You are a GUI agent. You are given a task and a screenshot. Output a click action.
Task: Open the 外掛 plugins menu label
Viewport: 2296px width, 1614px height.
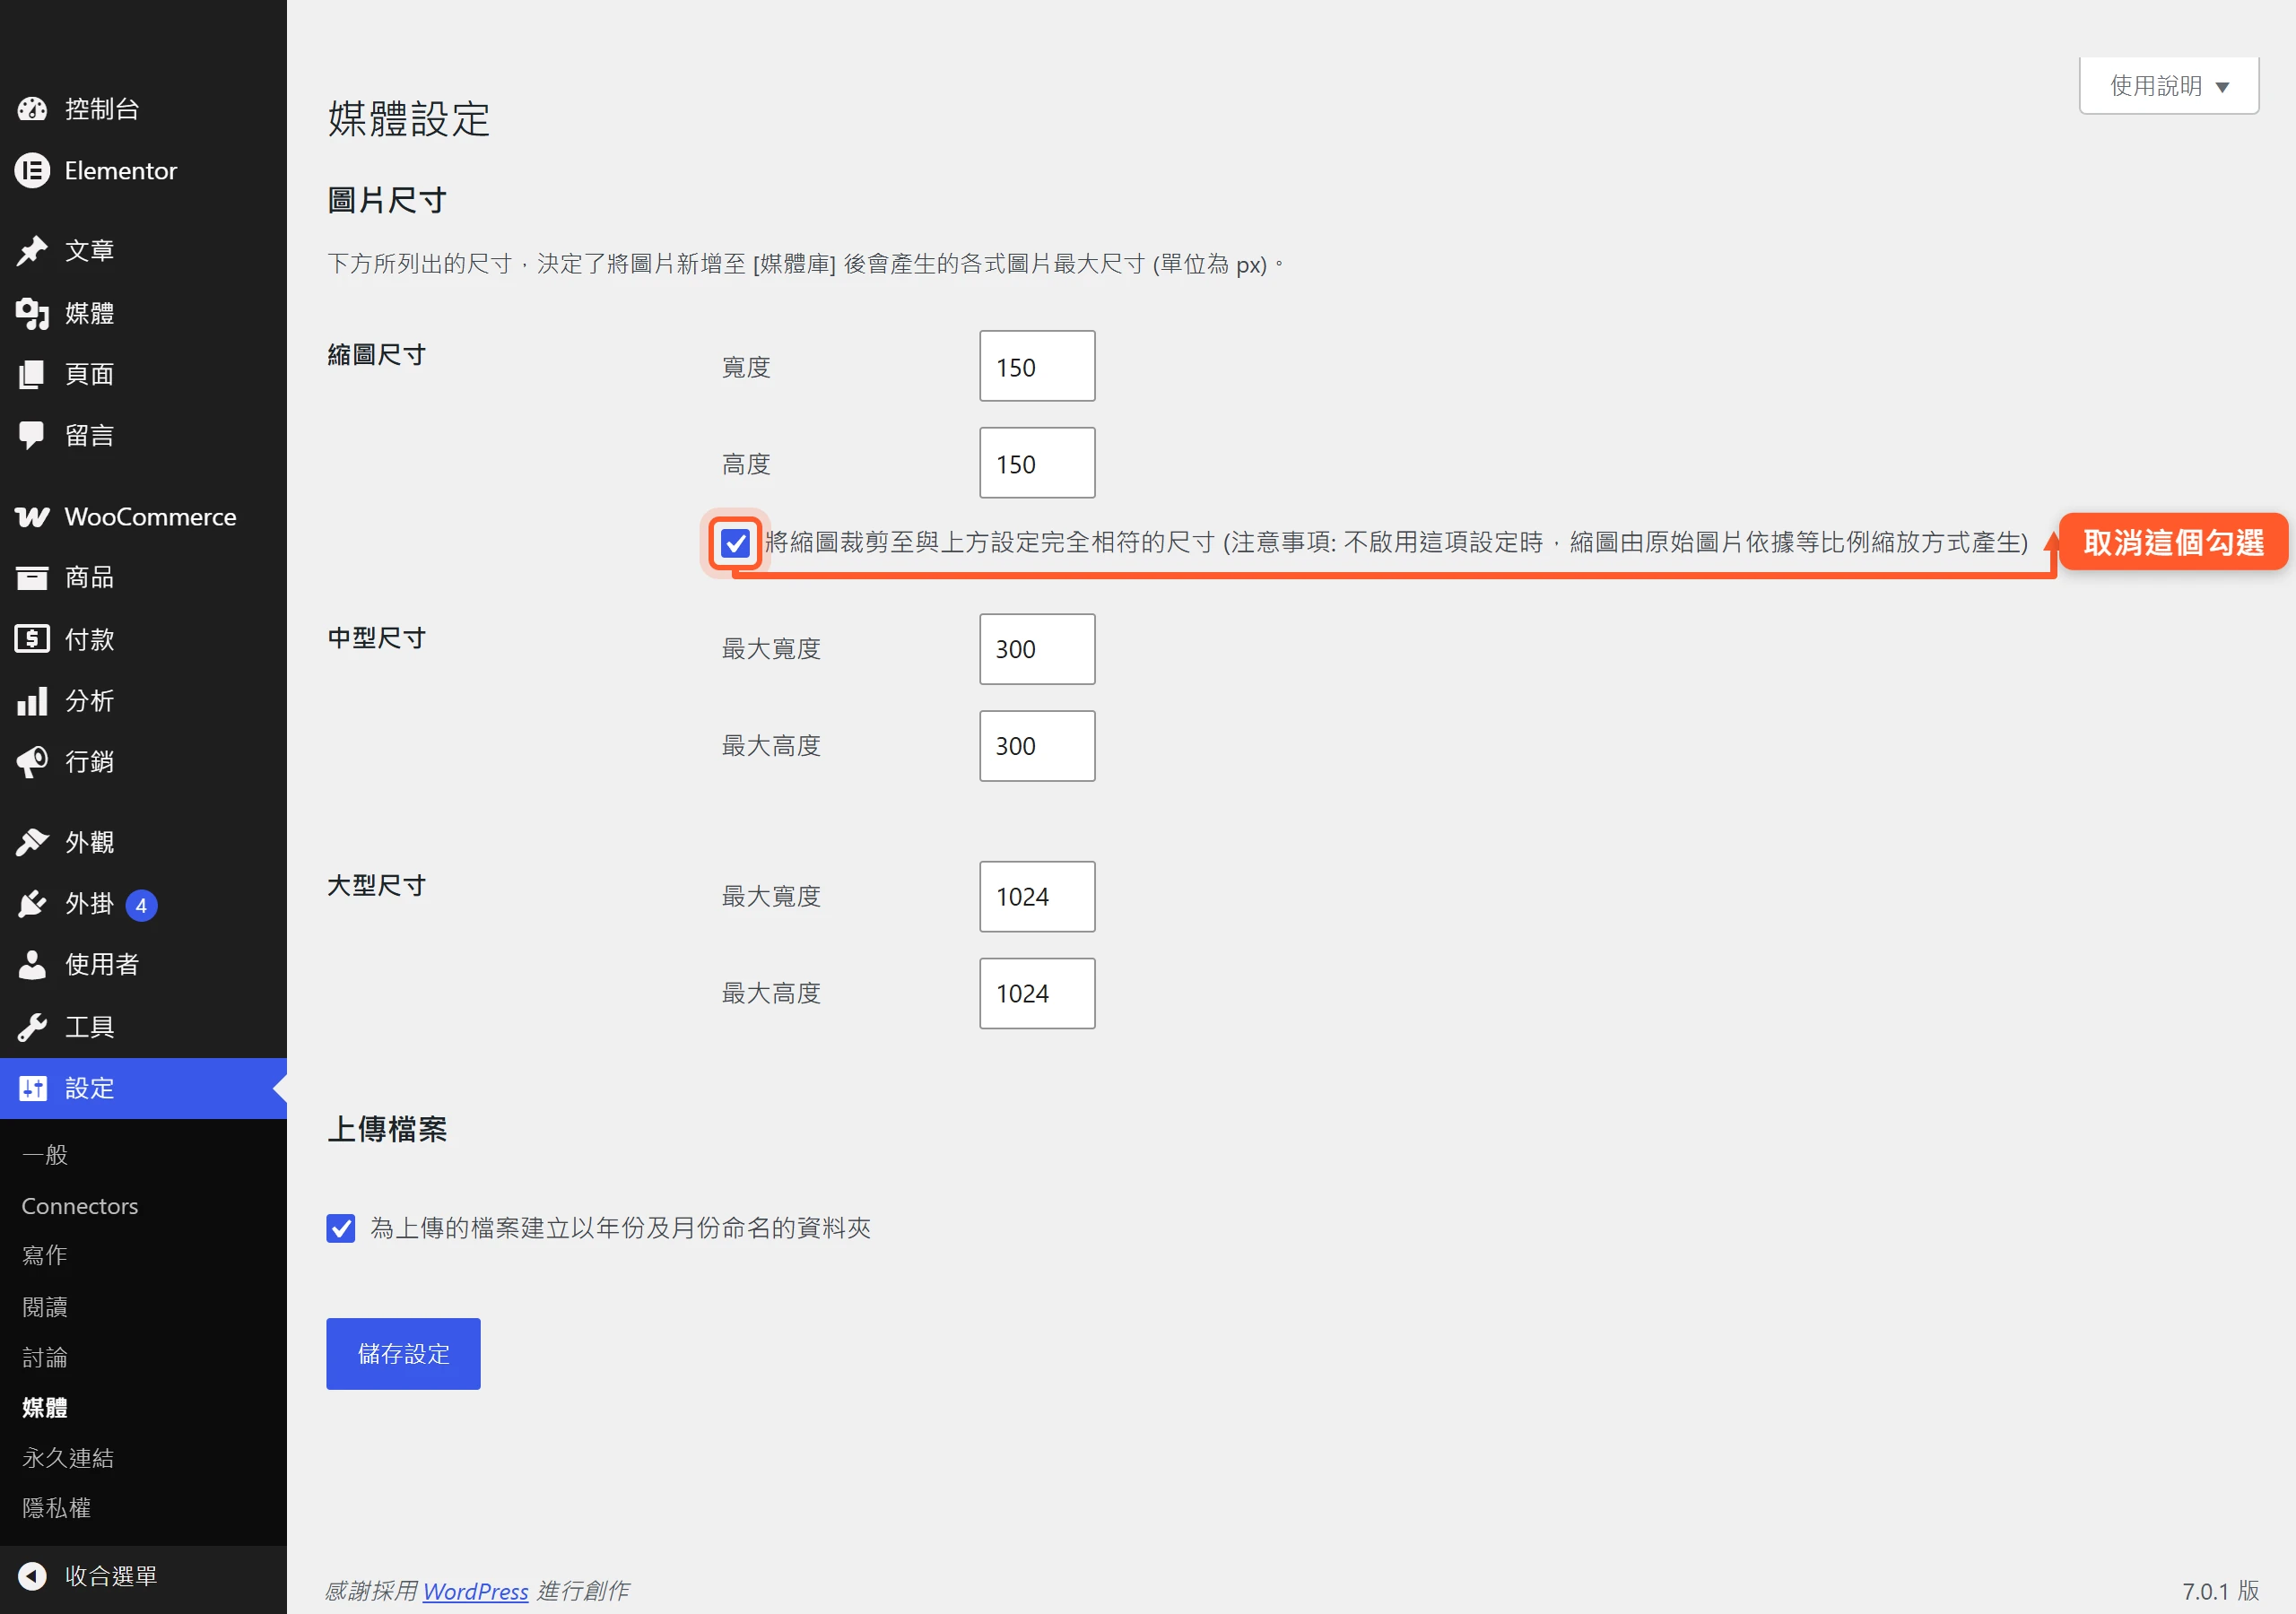click(90, 904)
